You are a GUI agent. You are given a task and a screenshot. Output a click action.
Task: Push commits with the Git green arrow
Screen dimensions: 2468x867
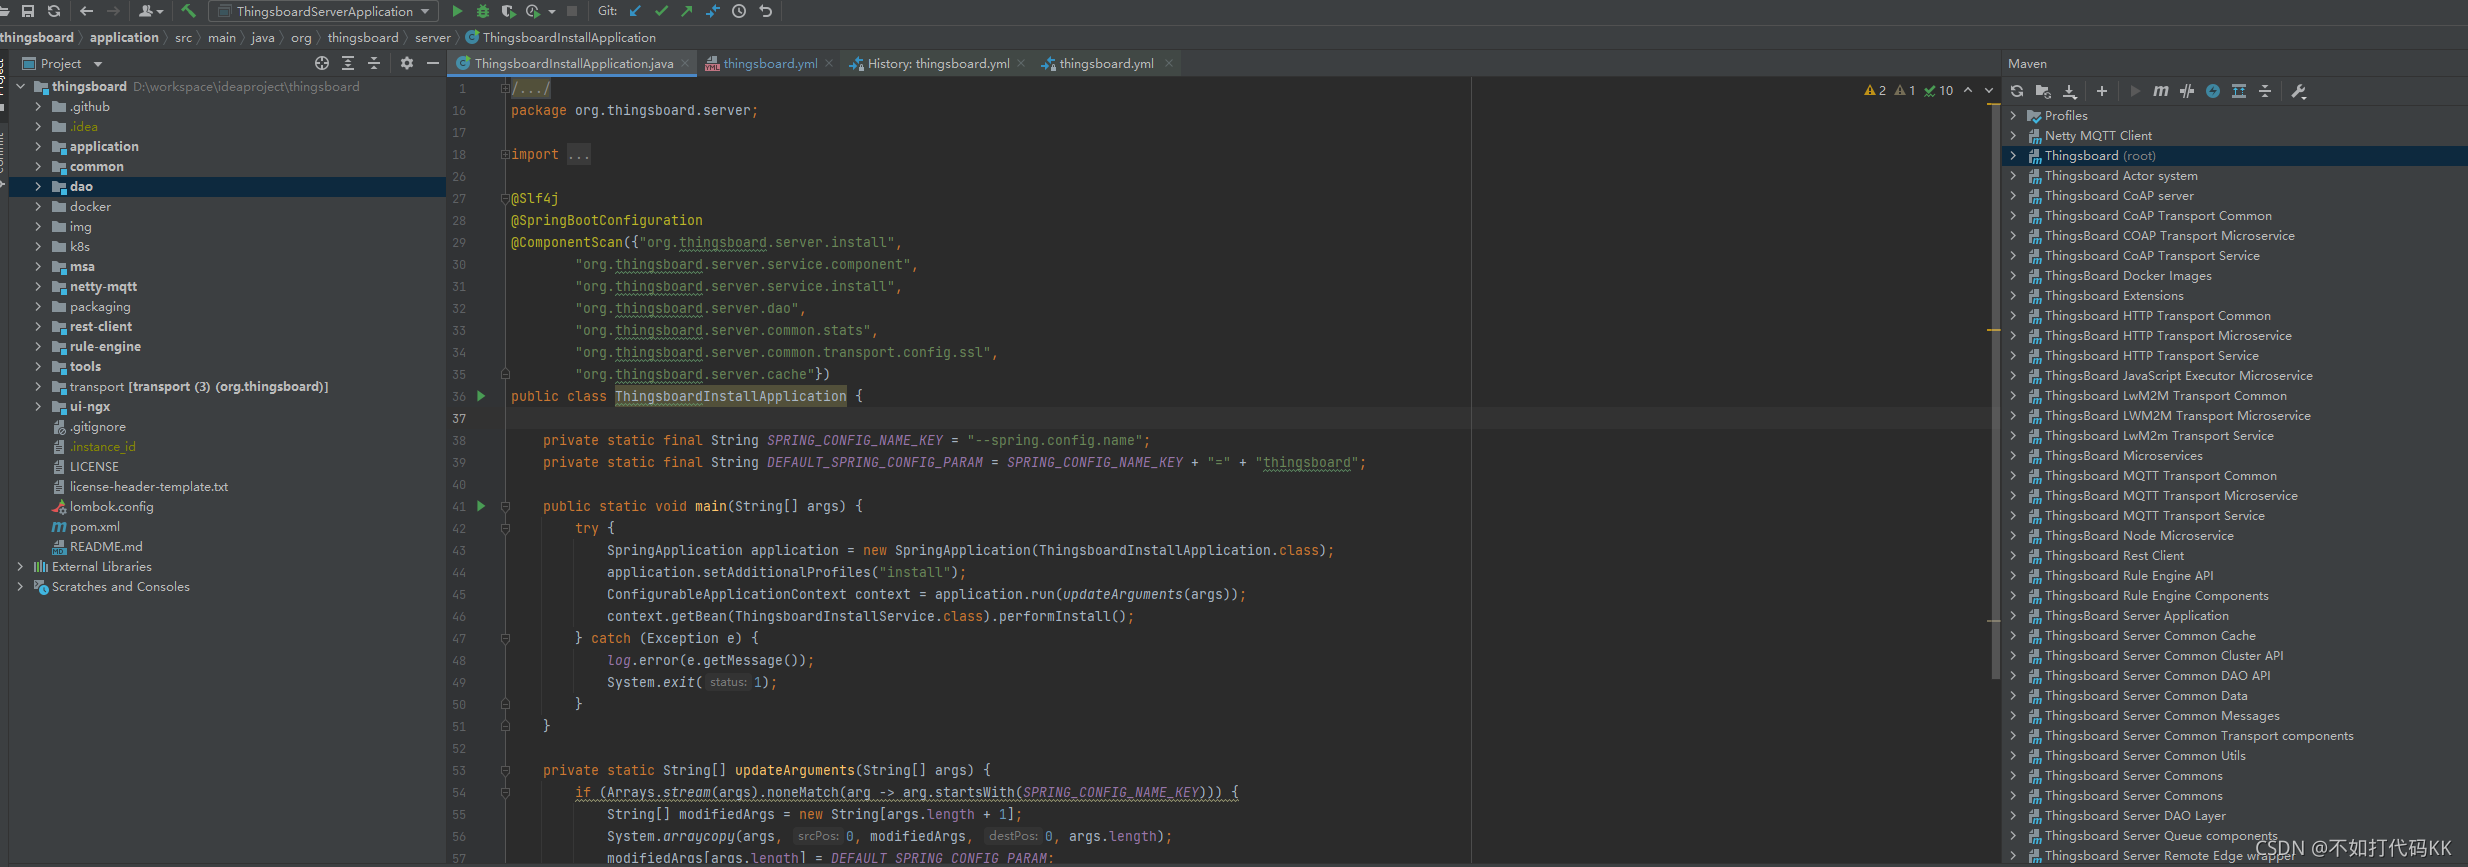(x=686, y=11)
